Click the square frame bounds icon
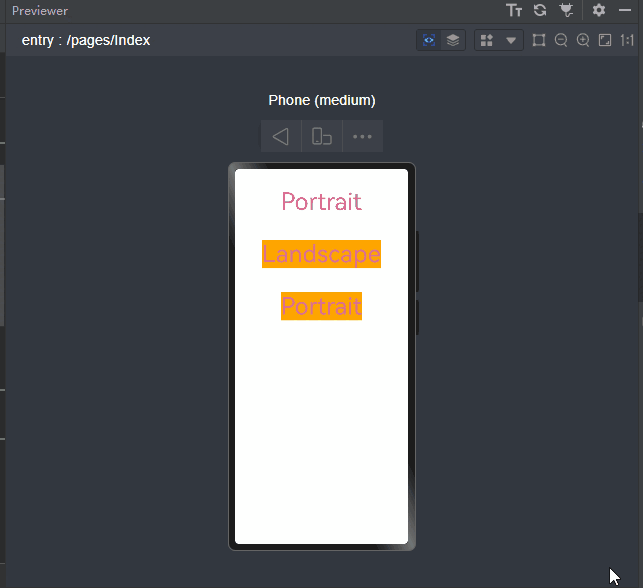 pyautogui.click(x=539, y=40)
